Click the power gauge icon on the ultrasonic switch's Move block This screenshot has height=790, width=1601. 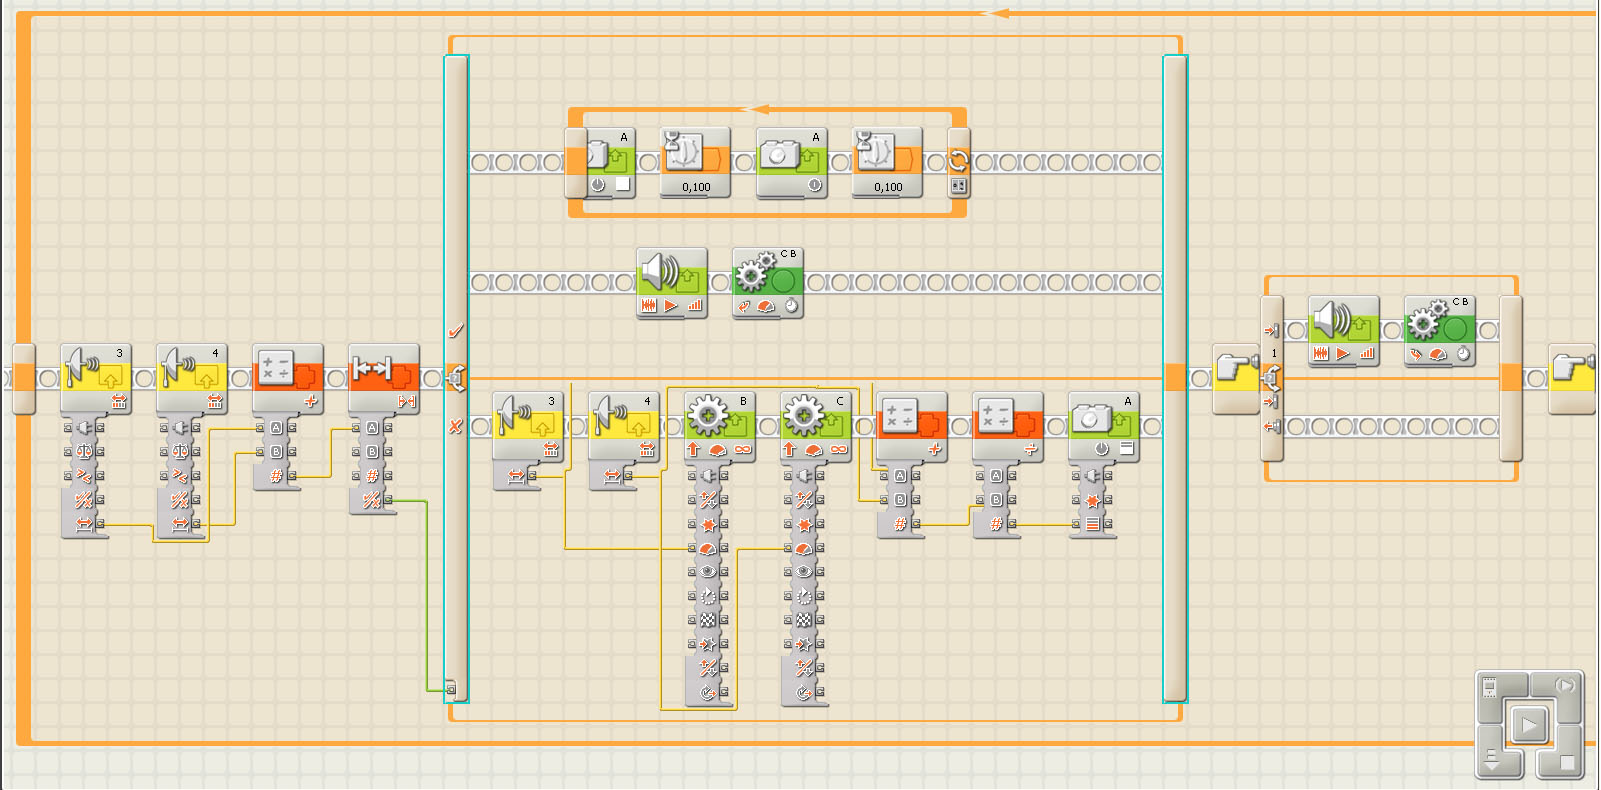click(x=767, y=306)
